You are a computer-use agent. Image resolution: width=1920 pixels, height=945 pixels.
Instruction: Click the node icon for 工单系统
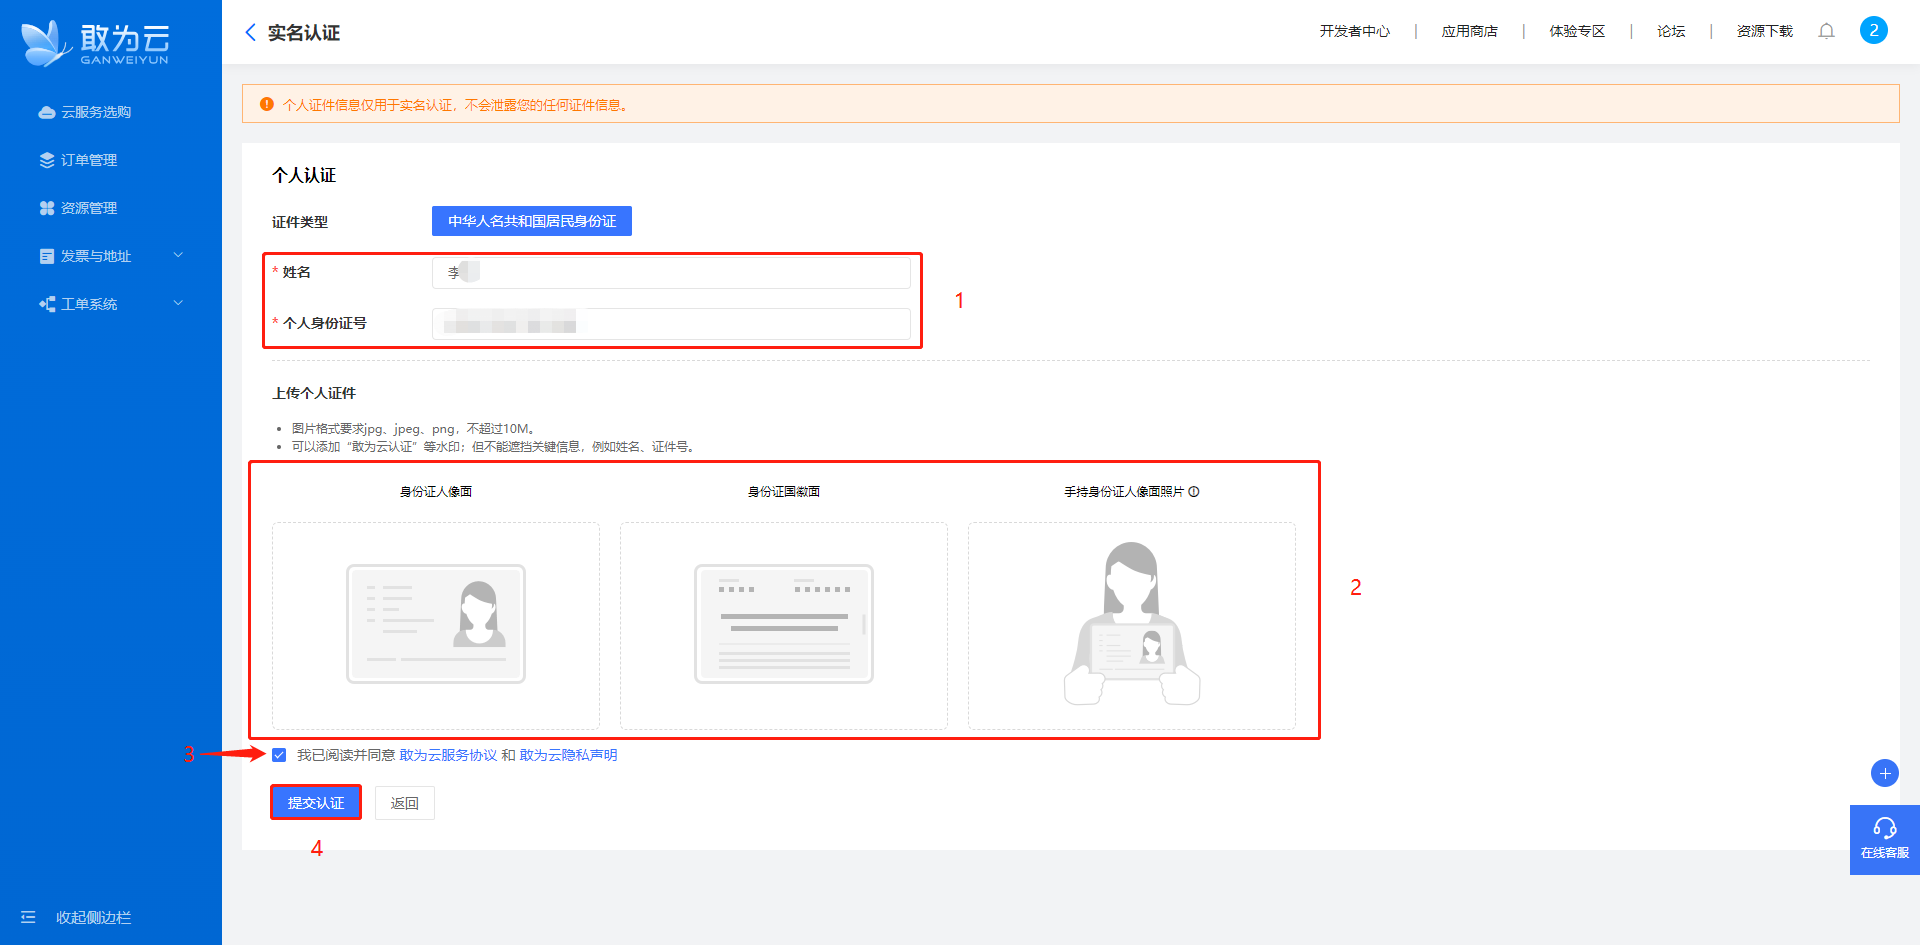tap(46, 304)
